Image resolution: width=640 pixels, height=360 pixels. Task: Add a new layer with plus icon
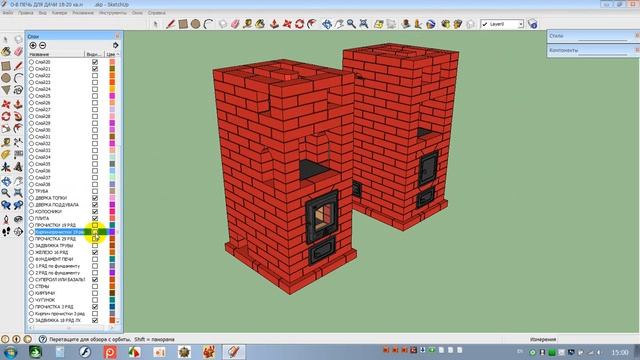coord(33,45)
